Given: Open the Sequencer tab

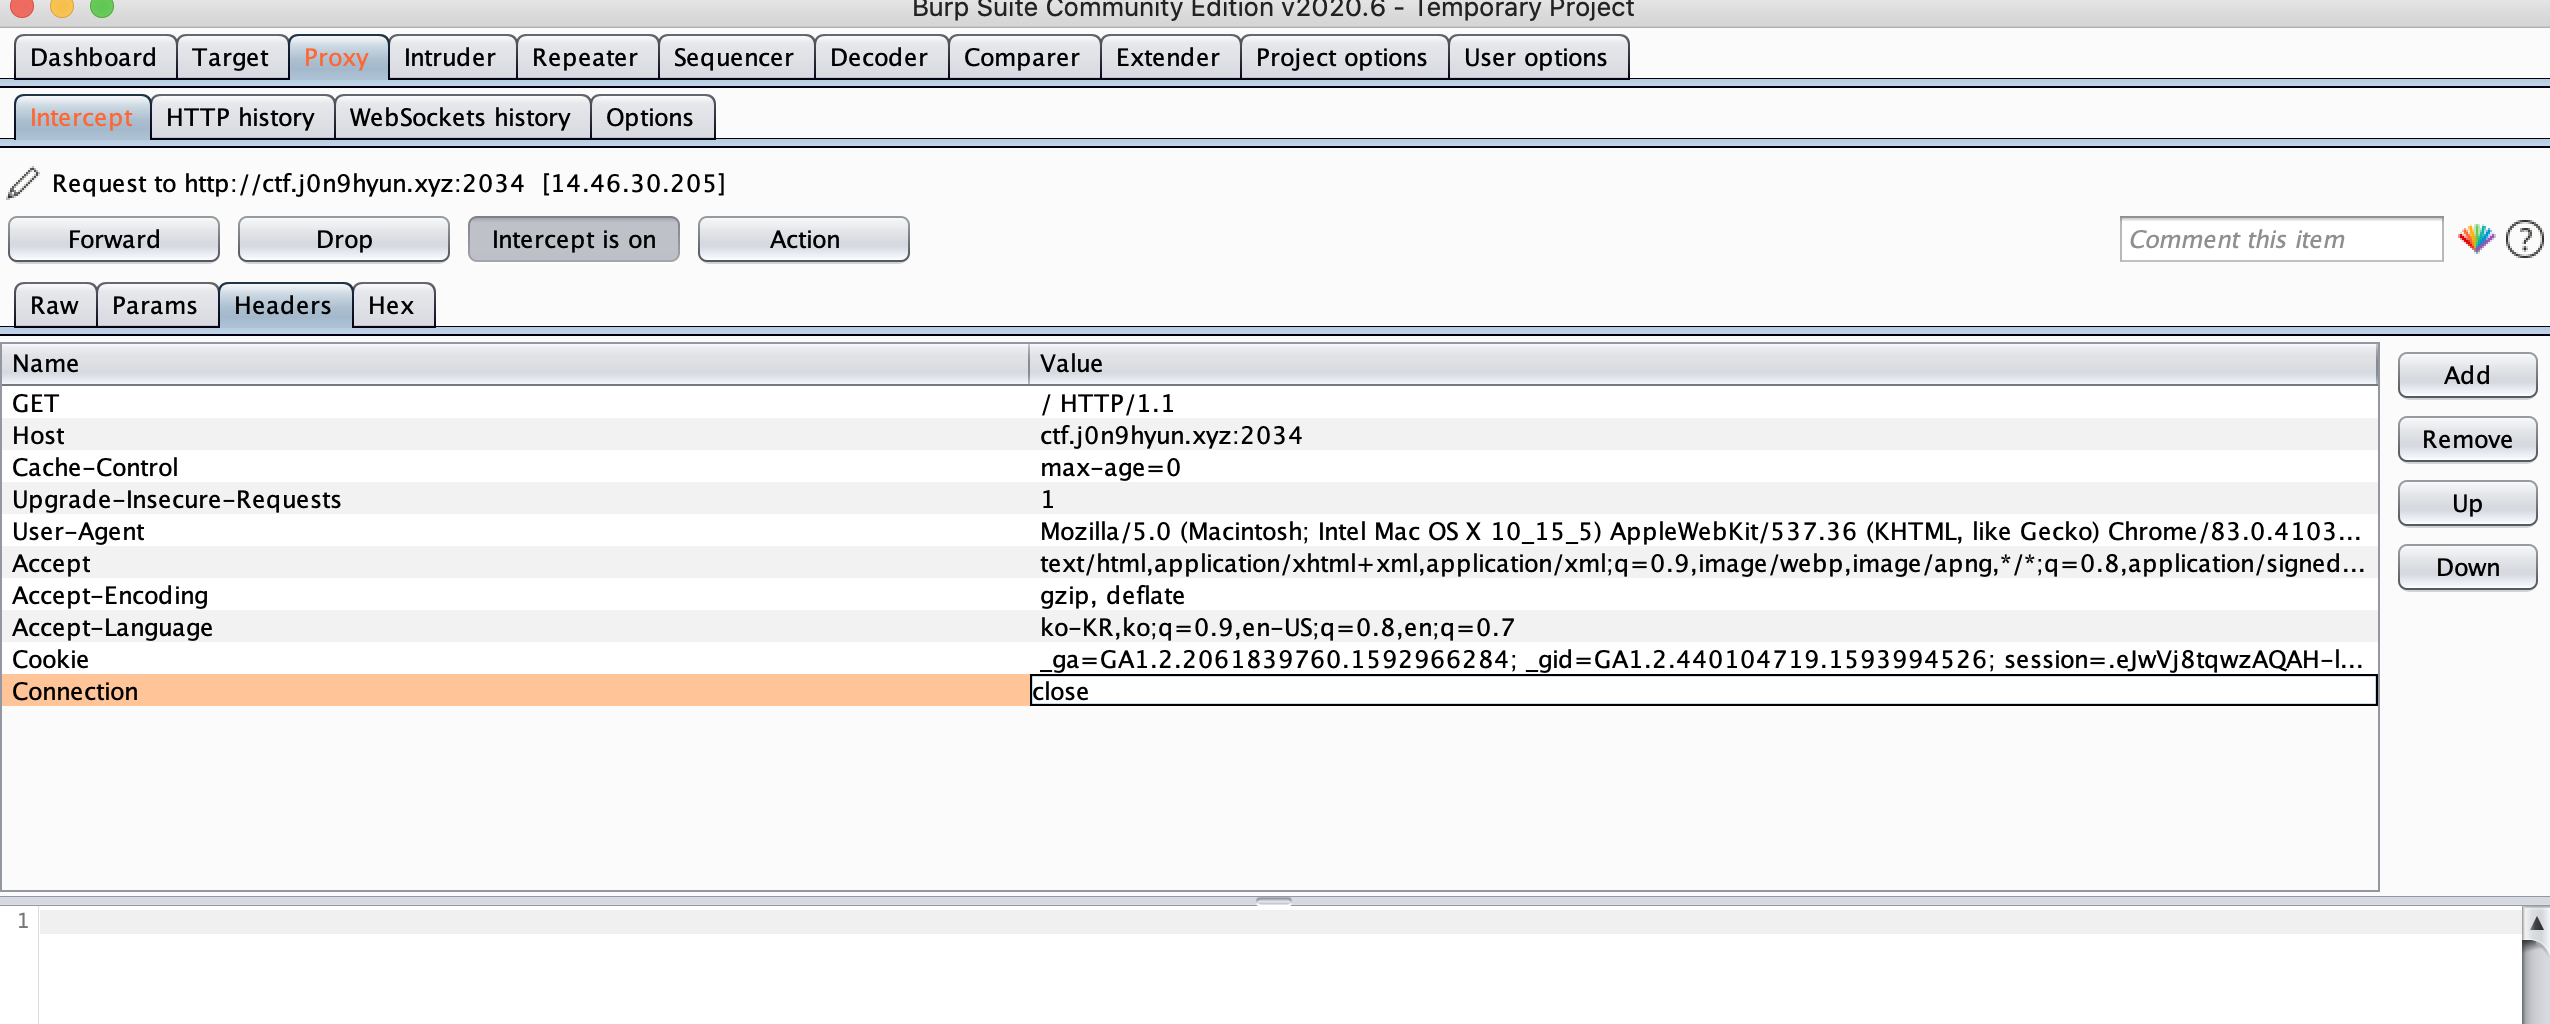Looking at the screenshot, I should click(734, 58).
